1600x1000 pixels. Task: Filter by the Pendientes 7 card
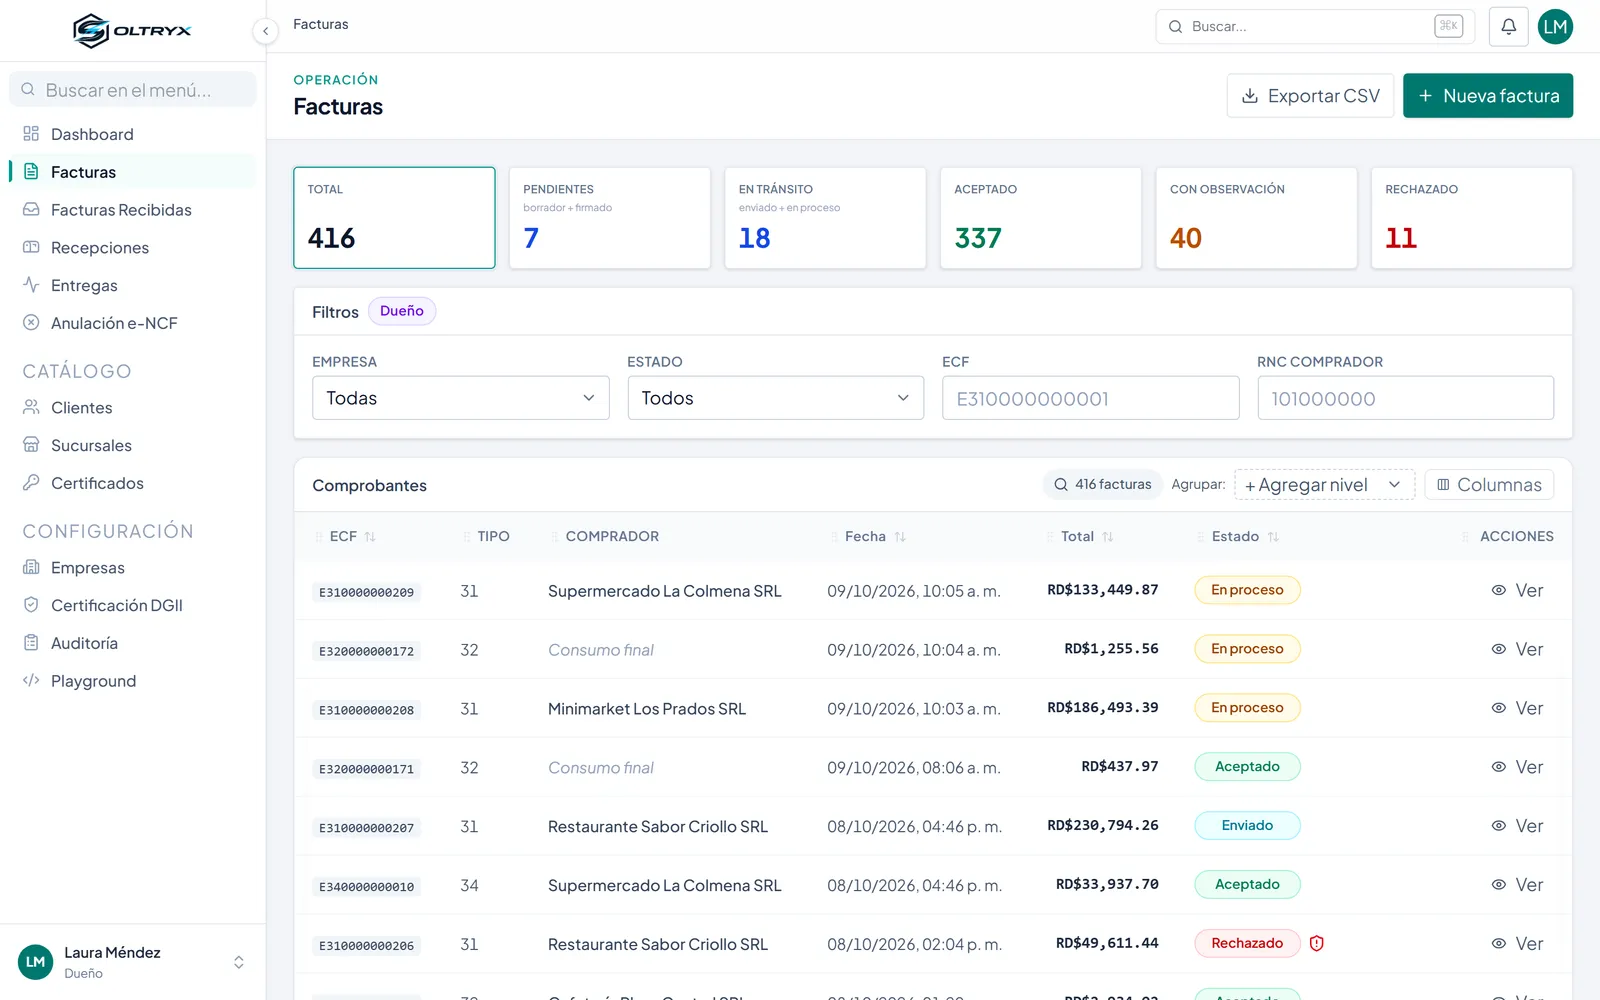[x=610, y=218]
